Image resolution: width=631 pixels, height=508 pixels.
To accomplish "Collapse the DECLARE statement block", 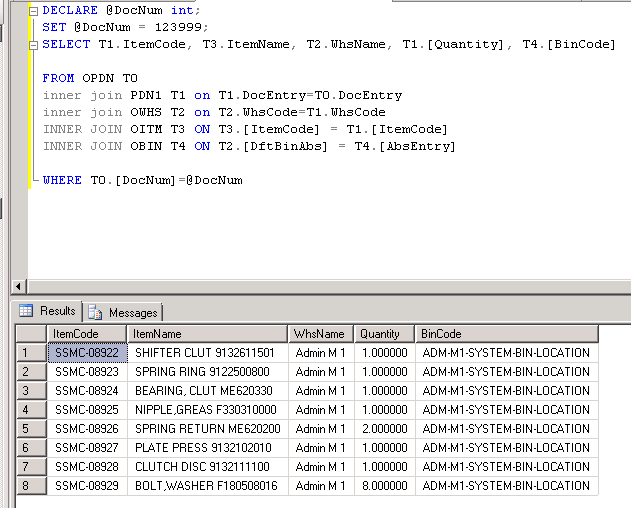I will (x=34, y=11).
